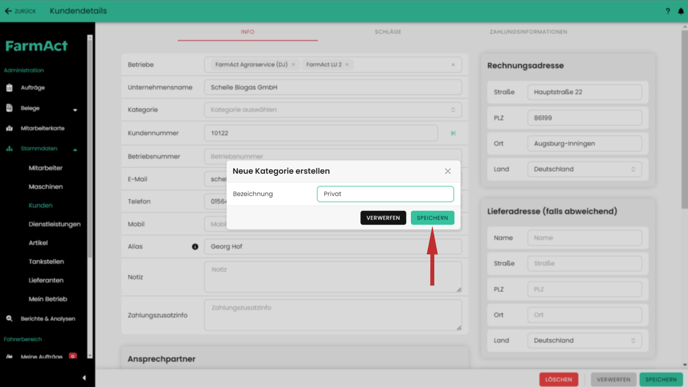The height and width of the screenshot is (387, 688).
Task: Open the help question mark icon
Action: (x=668, y=11)
